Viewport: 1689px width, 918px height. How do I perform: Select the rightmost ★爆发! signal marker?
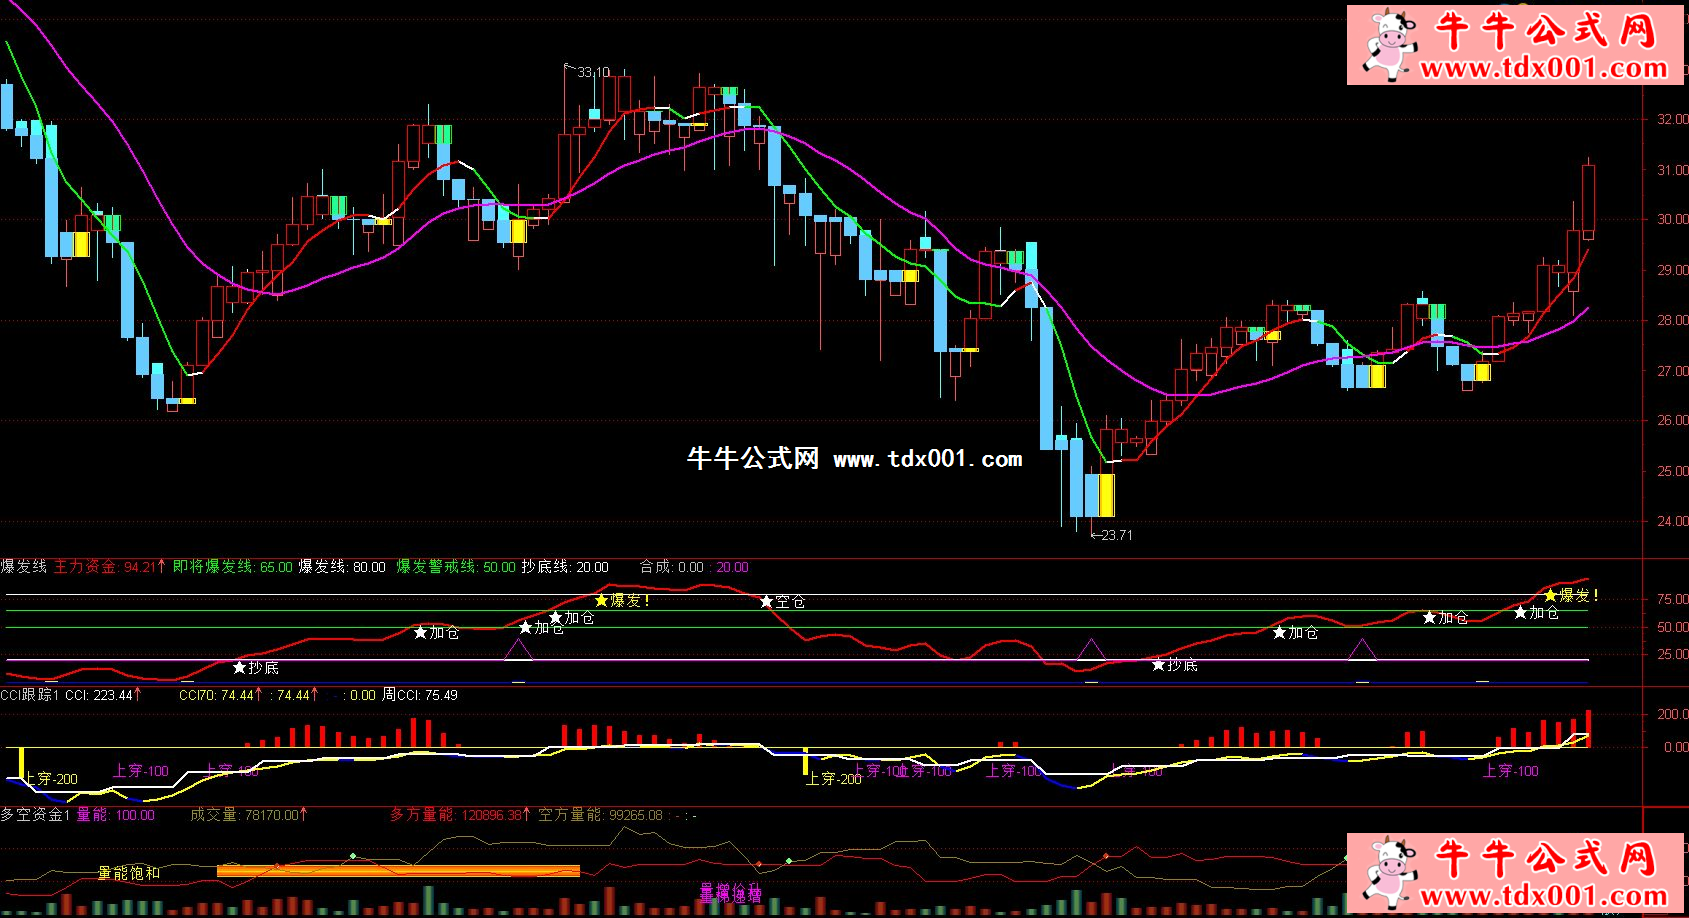1571,595
